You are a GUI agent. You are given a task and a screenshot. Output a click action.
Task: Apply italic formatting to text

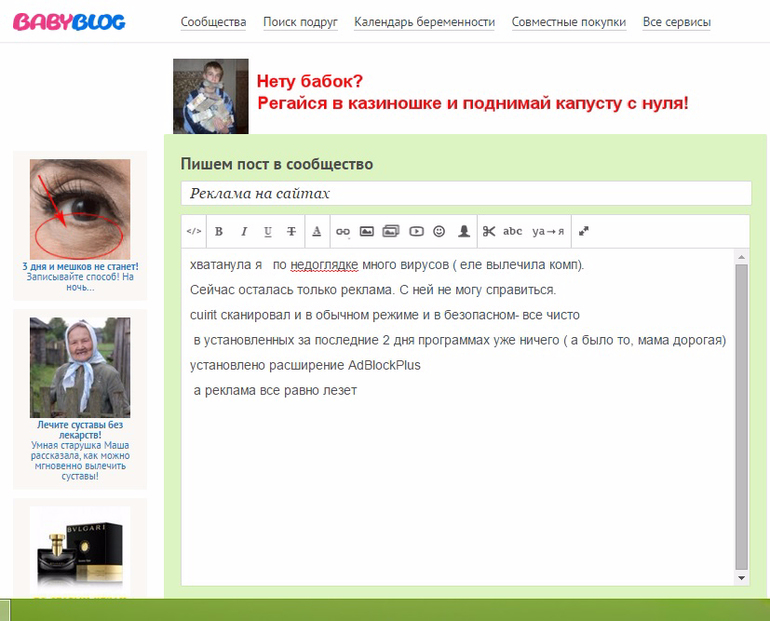click(x=243, y=231)
